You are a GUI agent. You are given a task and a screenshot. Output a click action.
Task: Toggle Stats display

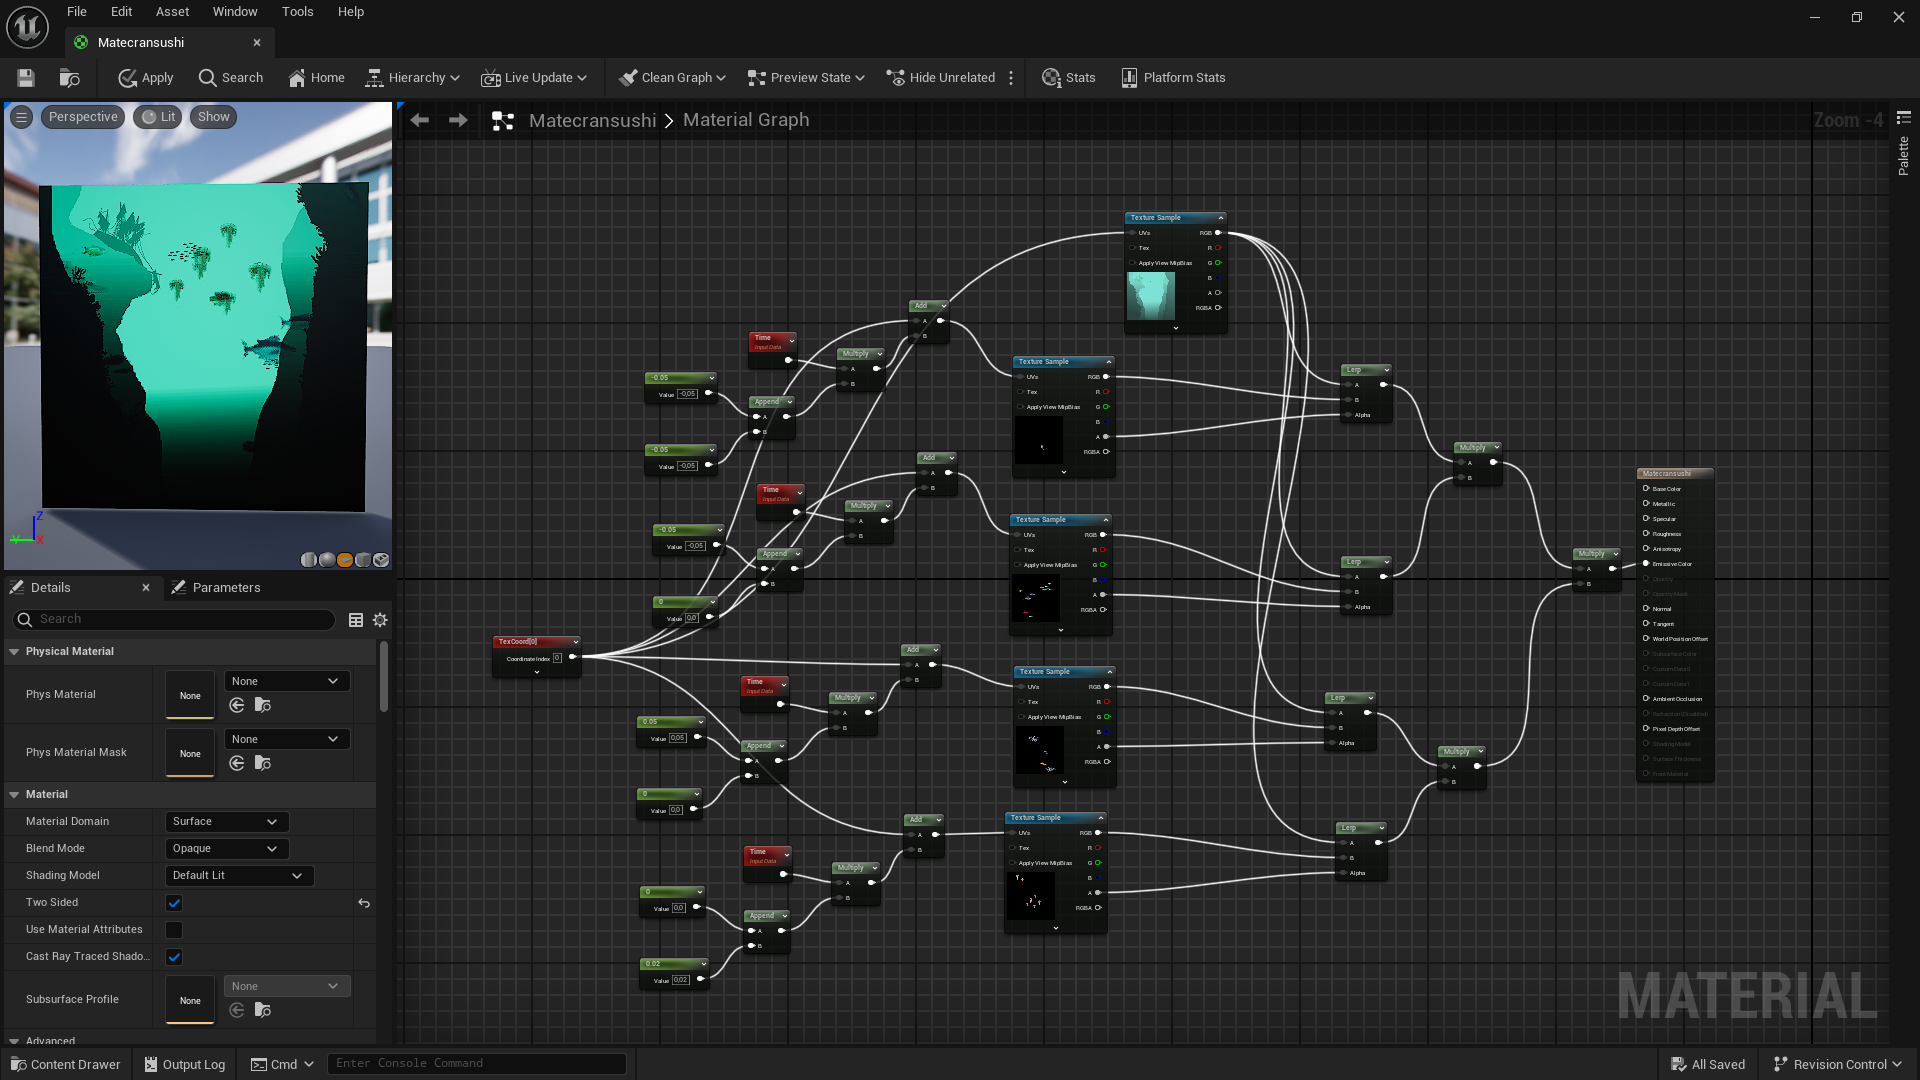click(1068, 78)
